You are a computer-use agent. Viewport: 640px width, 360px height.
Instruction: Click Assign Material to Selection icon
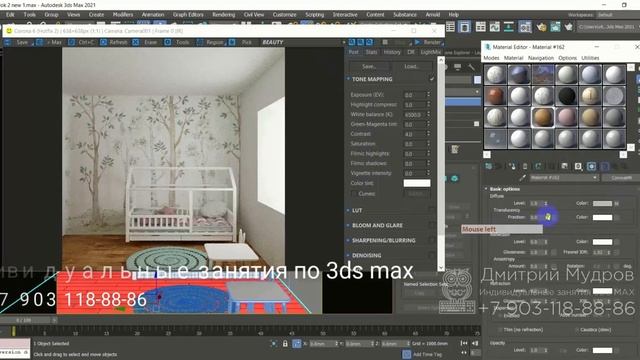coord(512,166)
